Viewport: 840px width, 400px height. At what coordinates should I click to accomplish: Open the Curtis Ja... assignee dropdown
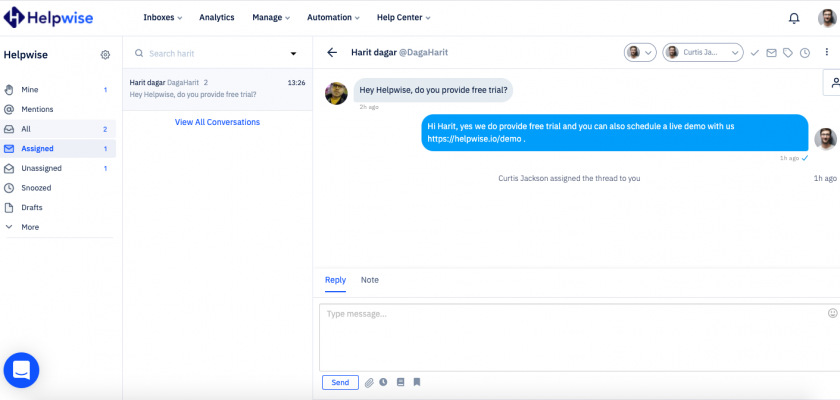point(703,52)
